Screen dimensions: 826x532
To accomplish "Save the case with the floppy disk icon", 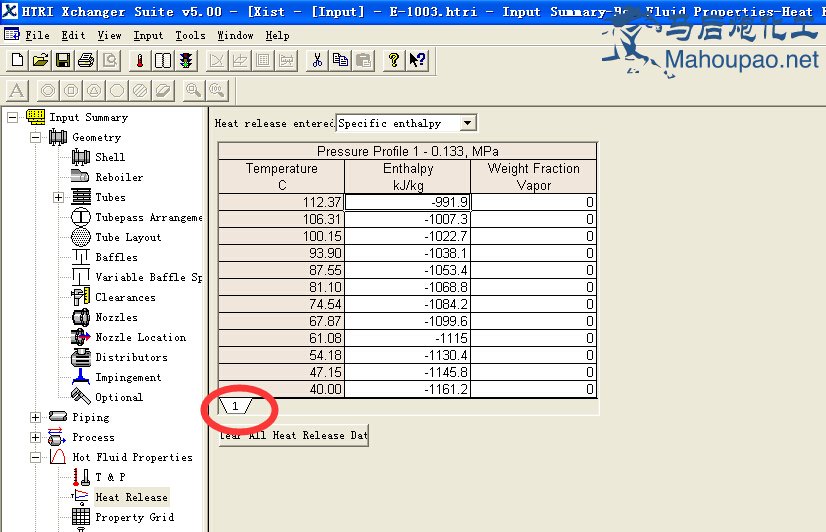I will tap(63, 61).
